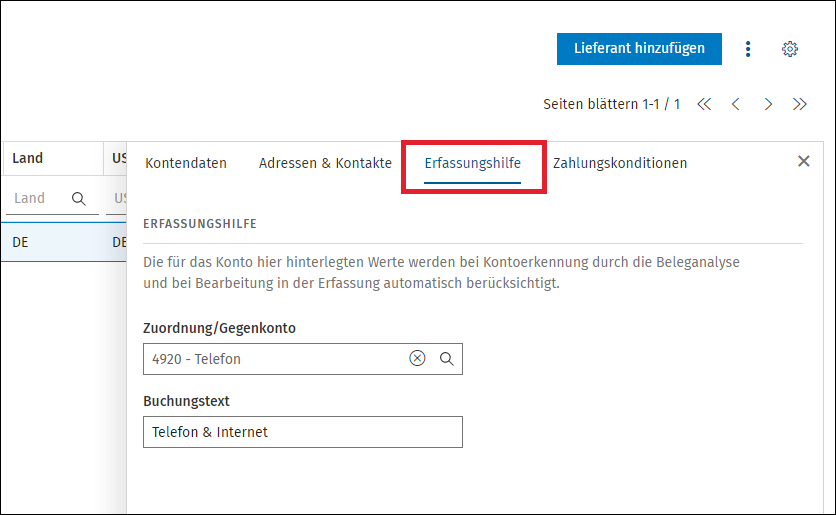Click the ERFASSUNGSHILFE section heading
This screenshot has width=836, height=515.
[200, 224]
